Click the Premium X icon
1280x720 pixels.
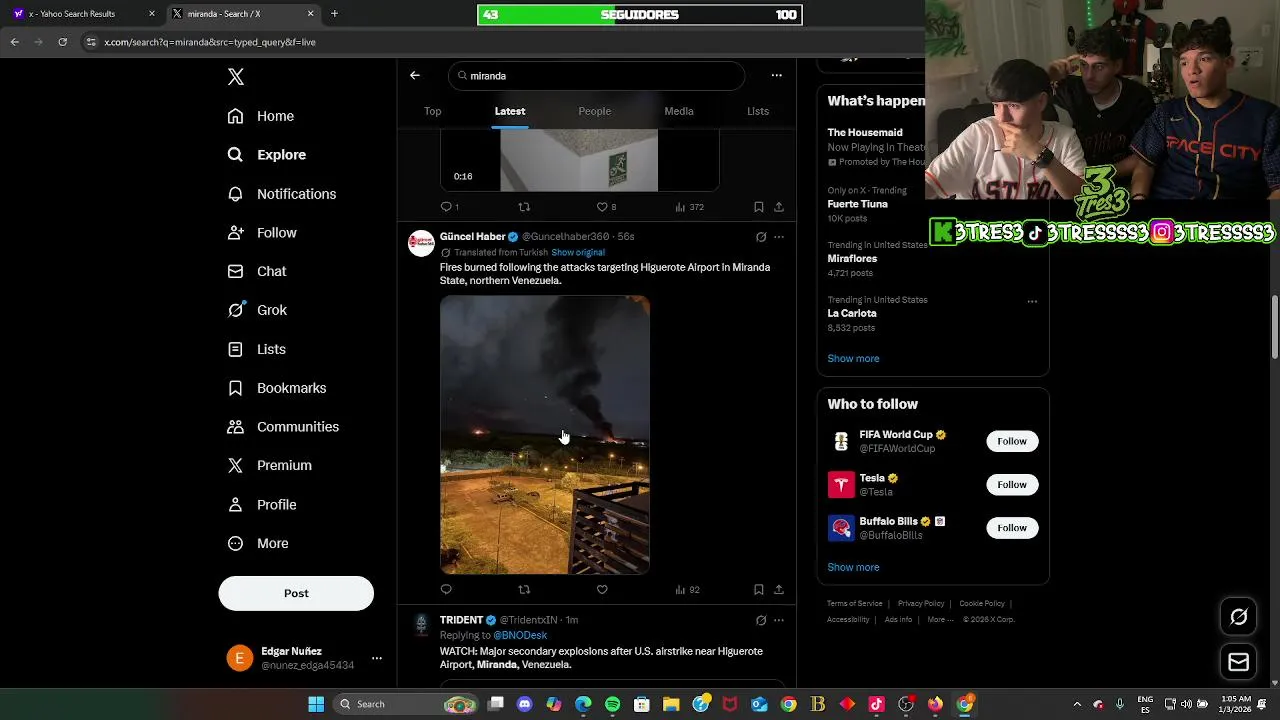tap(235, 465)
